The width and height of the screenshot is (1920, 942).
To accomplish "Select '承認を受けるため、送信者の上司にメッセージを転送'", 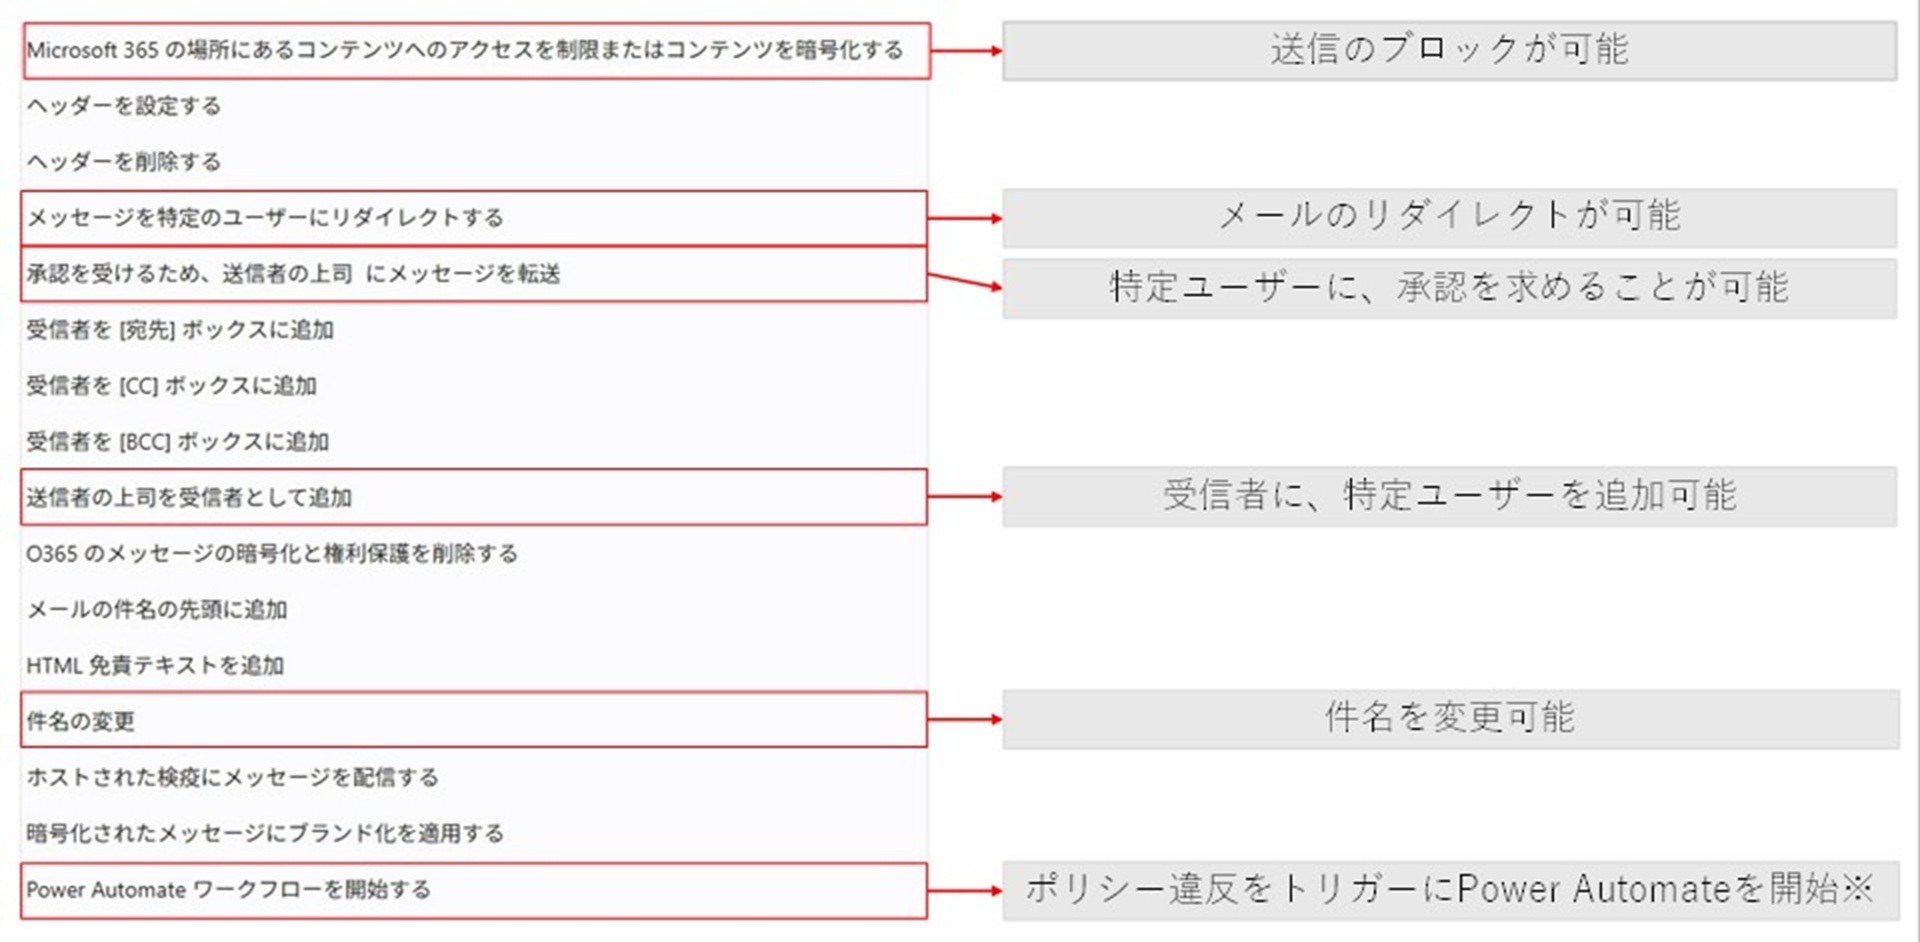I will pos(293,274).
